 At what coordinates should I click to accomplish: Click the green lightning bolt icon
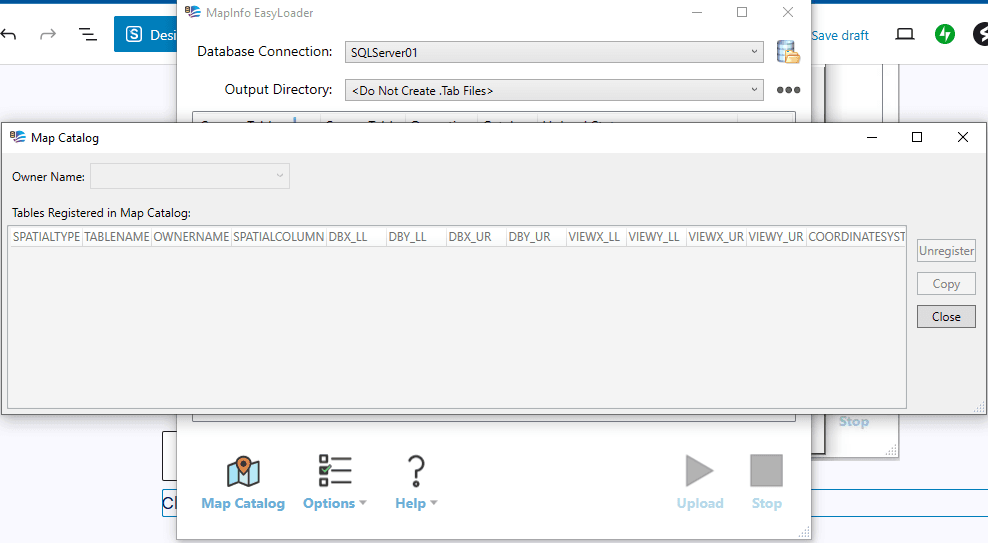(944, 34)
